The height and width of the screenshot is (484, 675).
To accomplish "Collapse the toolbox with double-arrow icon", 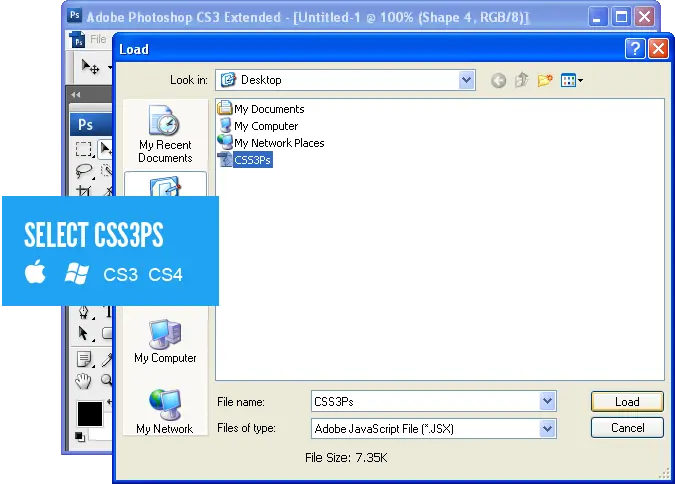I will pos(76,95).
